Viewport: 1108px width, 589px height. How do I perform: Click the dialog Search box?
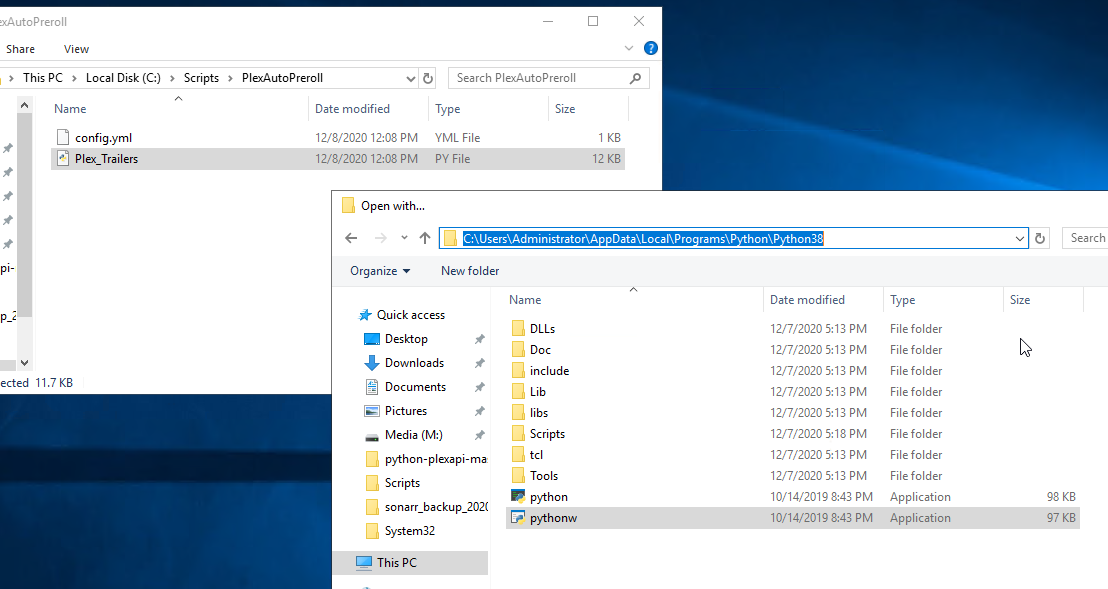coord(1087,238)
